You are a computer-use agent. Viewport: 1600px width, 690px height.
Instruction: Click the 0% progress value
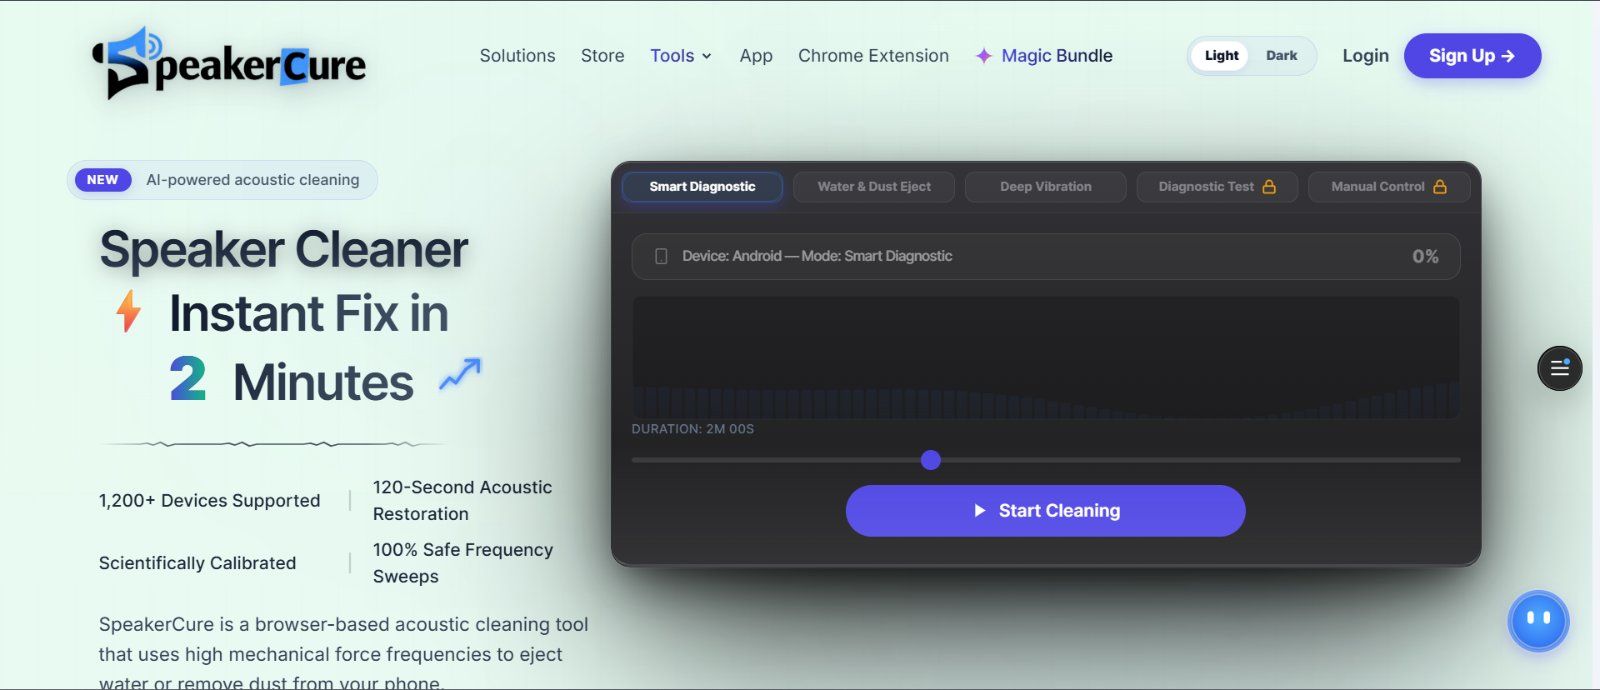point(1425,257)
